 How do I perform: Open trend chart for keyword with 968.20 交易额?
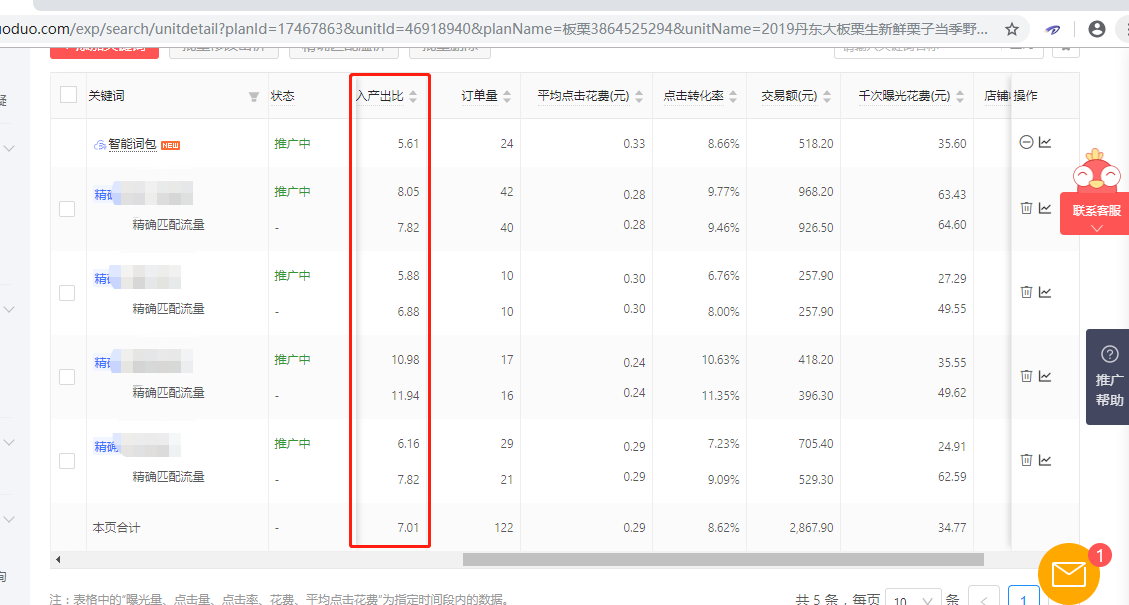[1045, 208]
